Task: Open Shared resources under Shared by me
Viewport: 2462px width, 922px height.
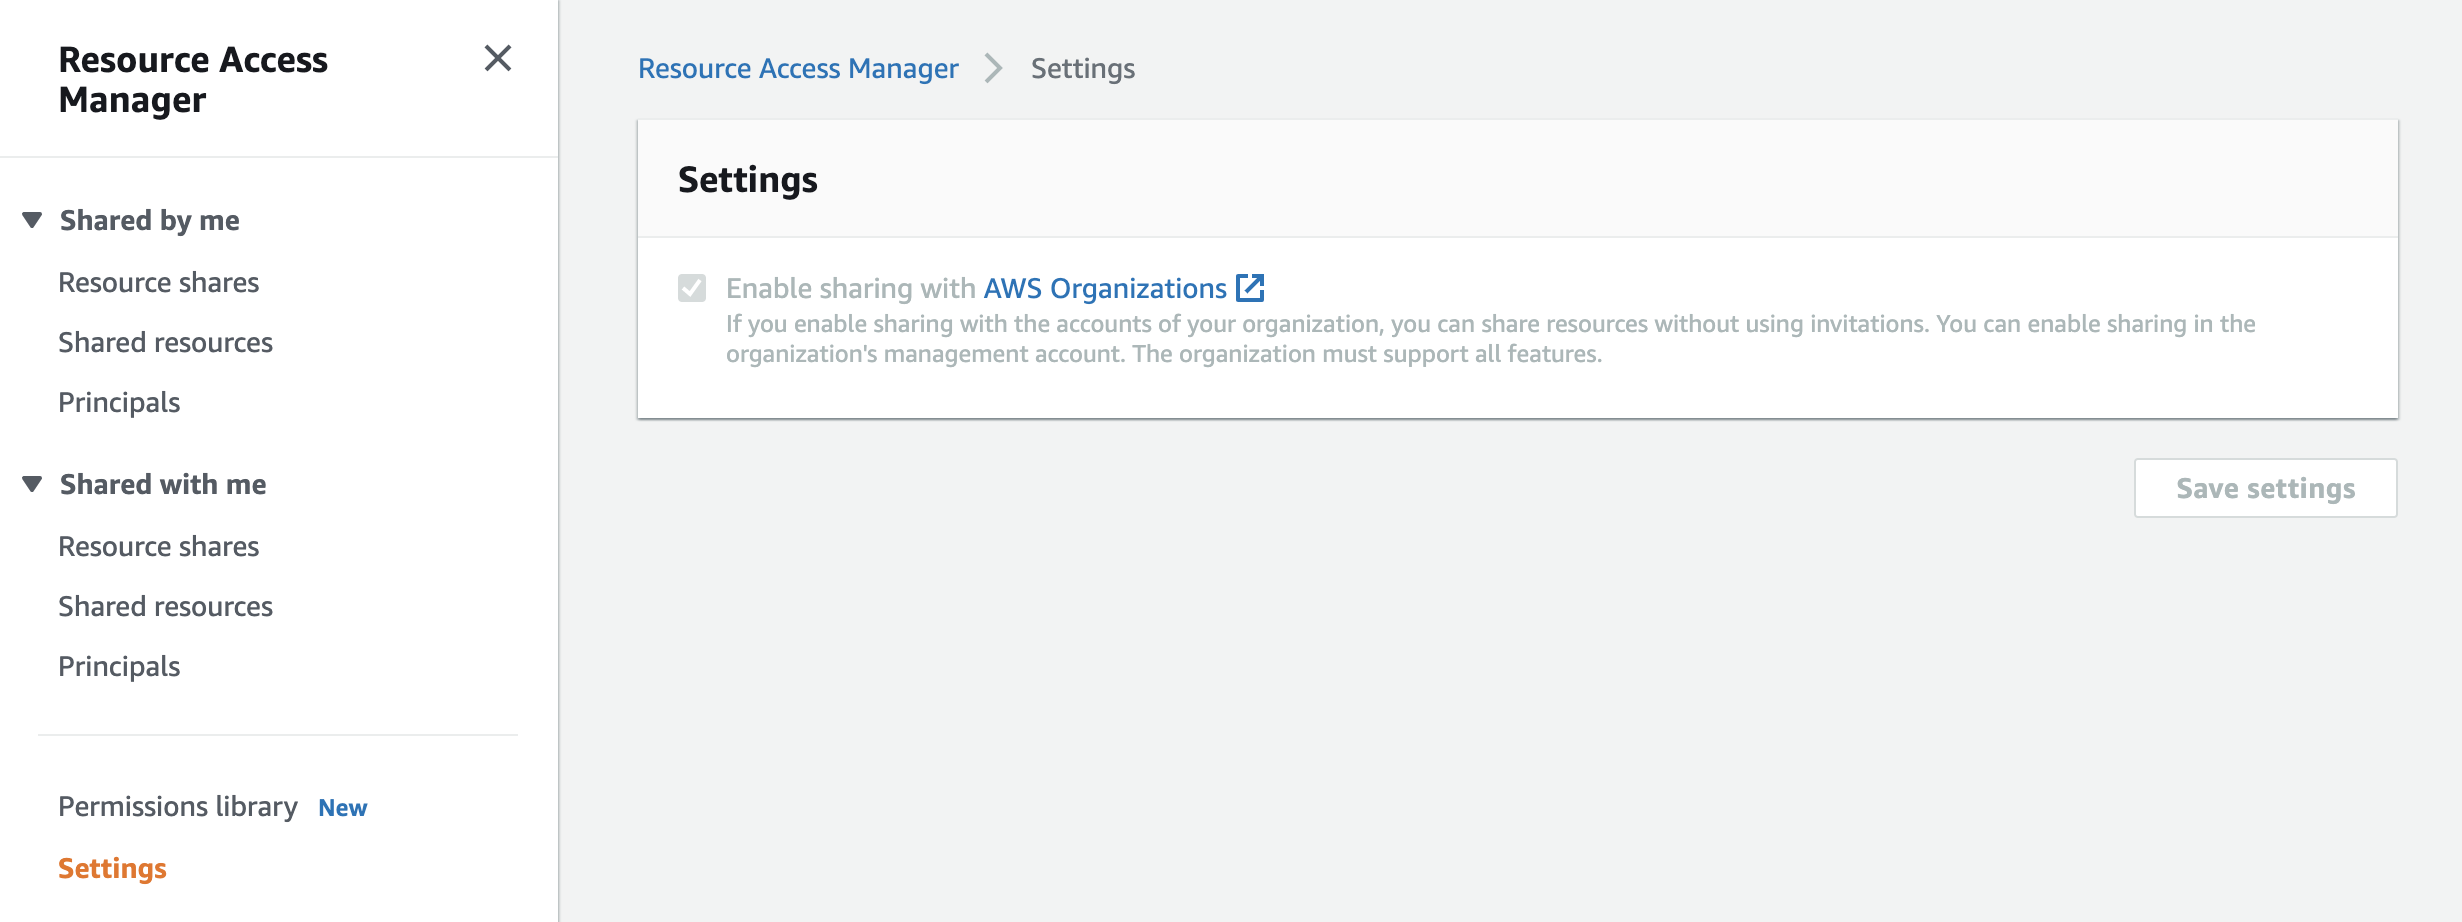Action: [x=165, y=342]
